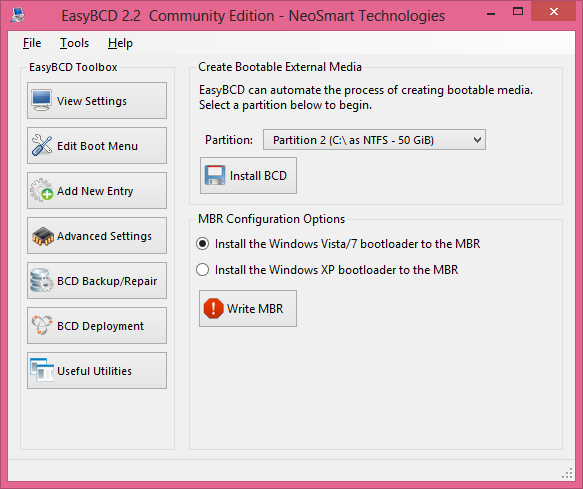Click the monitor icon for View Settings
Screen dimensions: 583x489
tap(41, 100)
